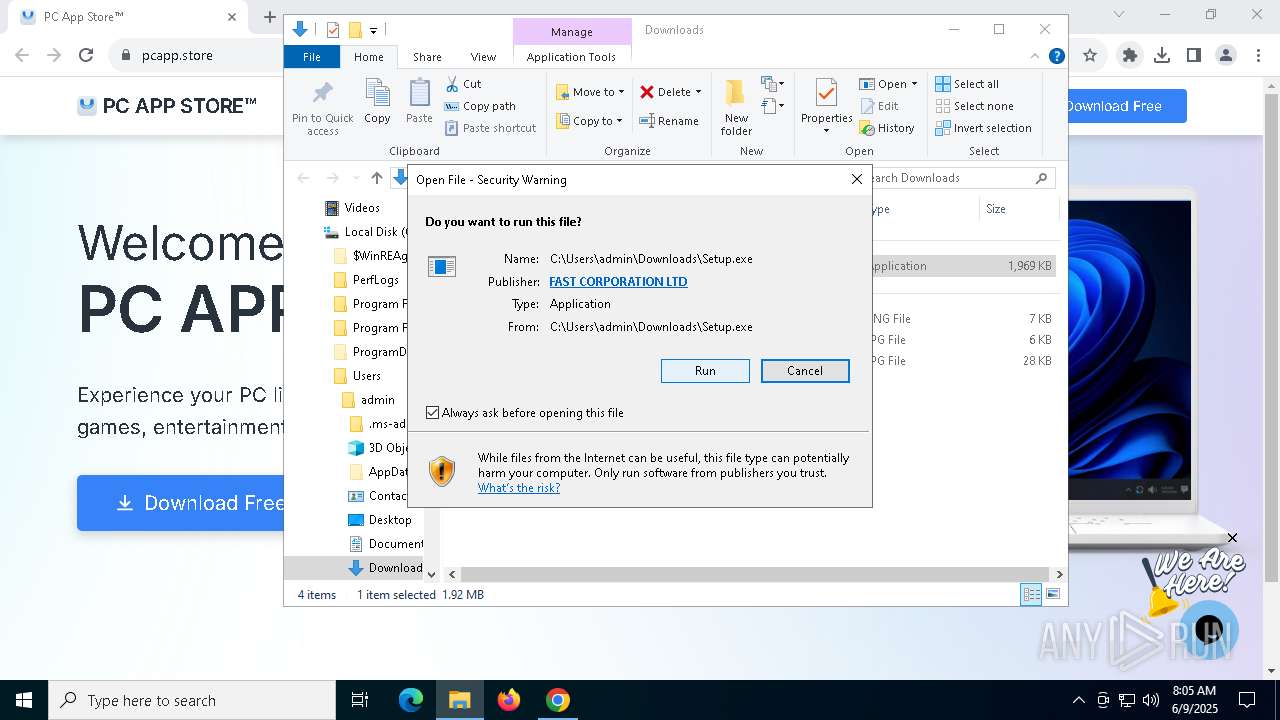This screenshot has width=1280, height=720.
Task: Click the large Download Free button on the page
Action: click(180, 503)
